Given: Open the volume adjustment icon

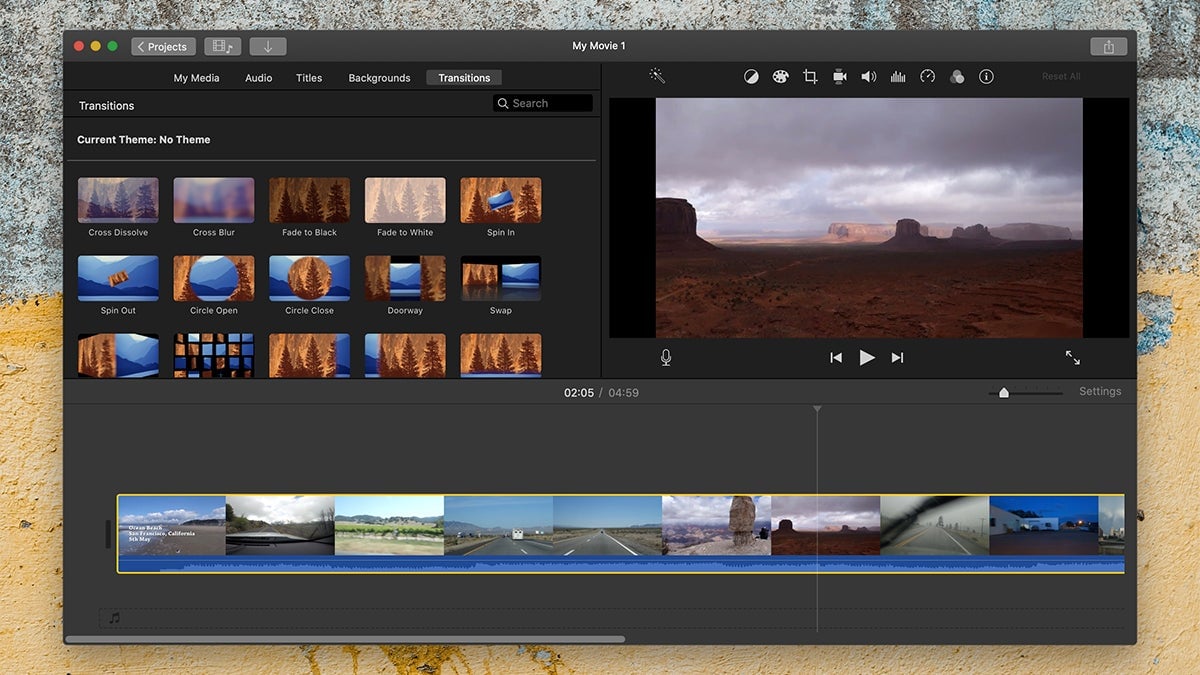Looking at the screenshot, I should point(868,77).
